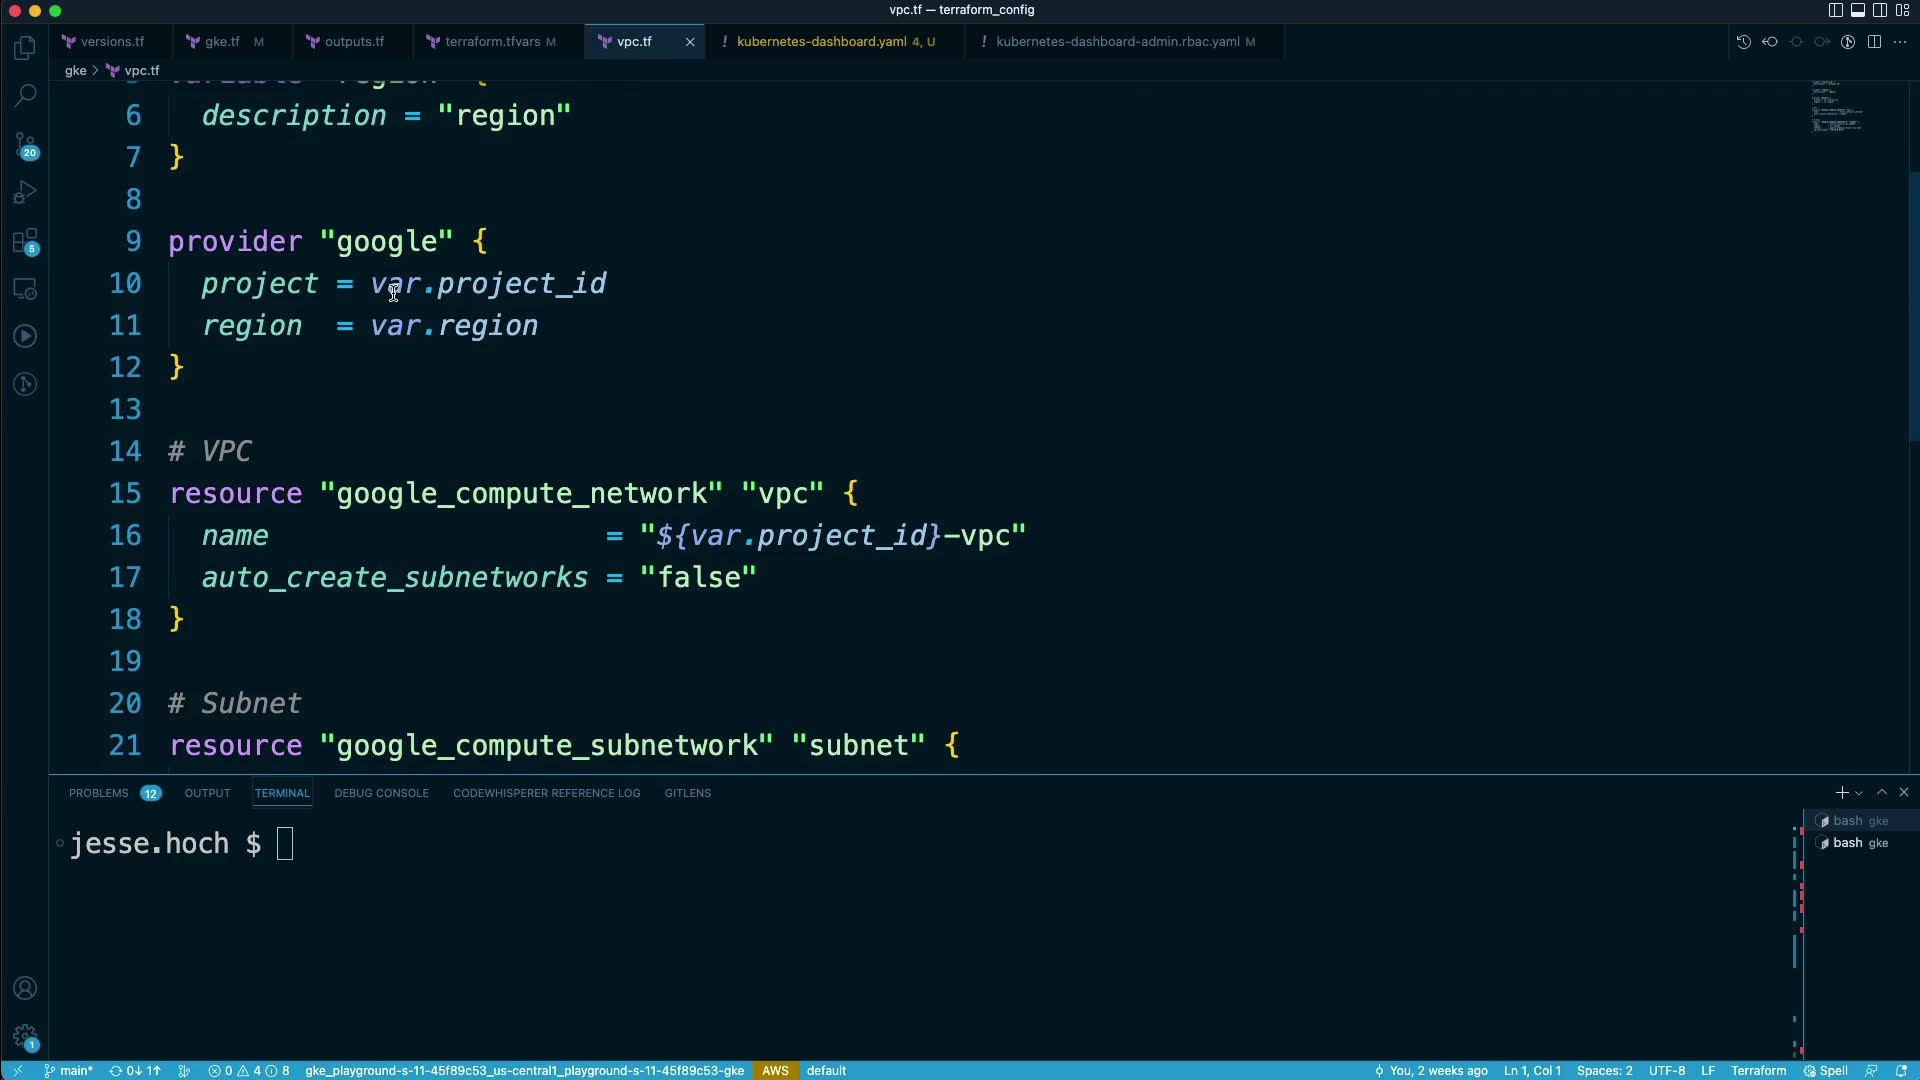
Task: Open the Extensions view in activity bar
Action: coord(26,241)
